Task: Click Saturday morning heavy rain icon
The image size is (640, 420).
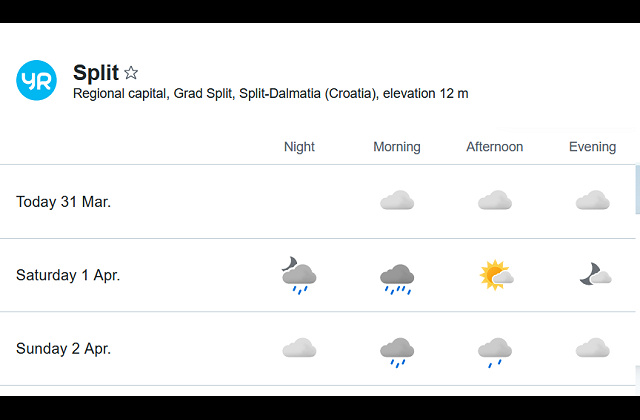Action: tap(397, 278)
